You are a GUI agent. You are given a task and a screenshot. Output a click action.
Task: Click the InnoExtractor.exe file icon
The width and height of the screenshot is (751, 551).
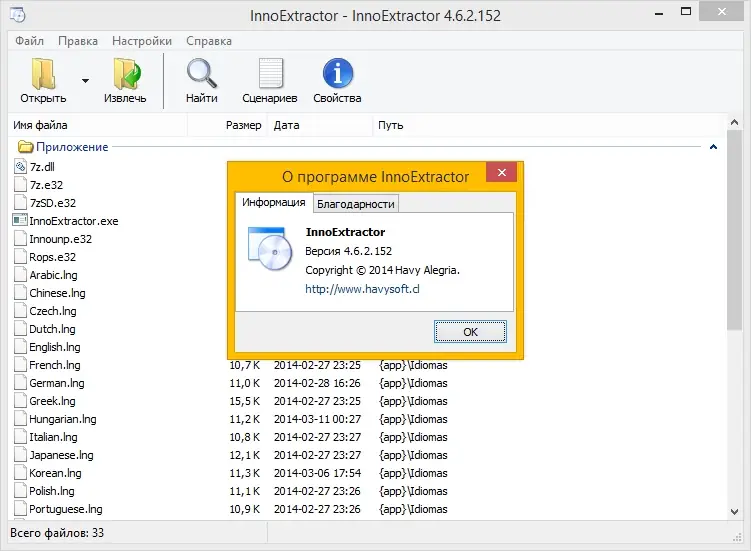pyautogui.click(x=20, y=220)
